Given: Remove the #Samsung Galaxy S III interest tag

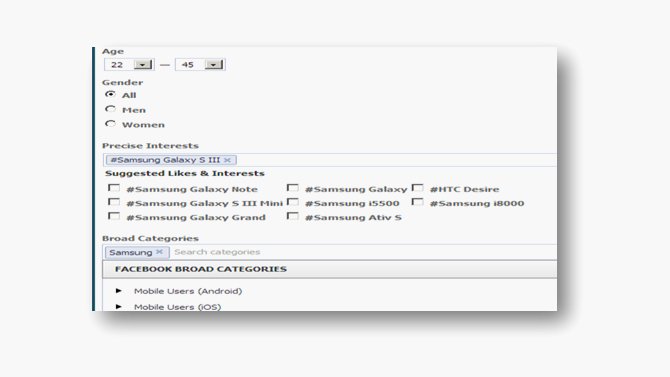Looking at the screenshot, I should (227, 160).
